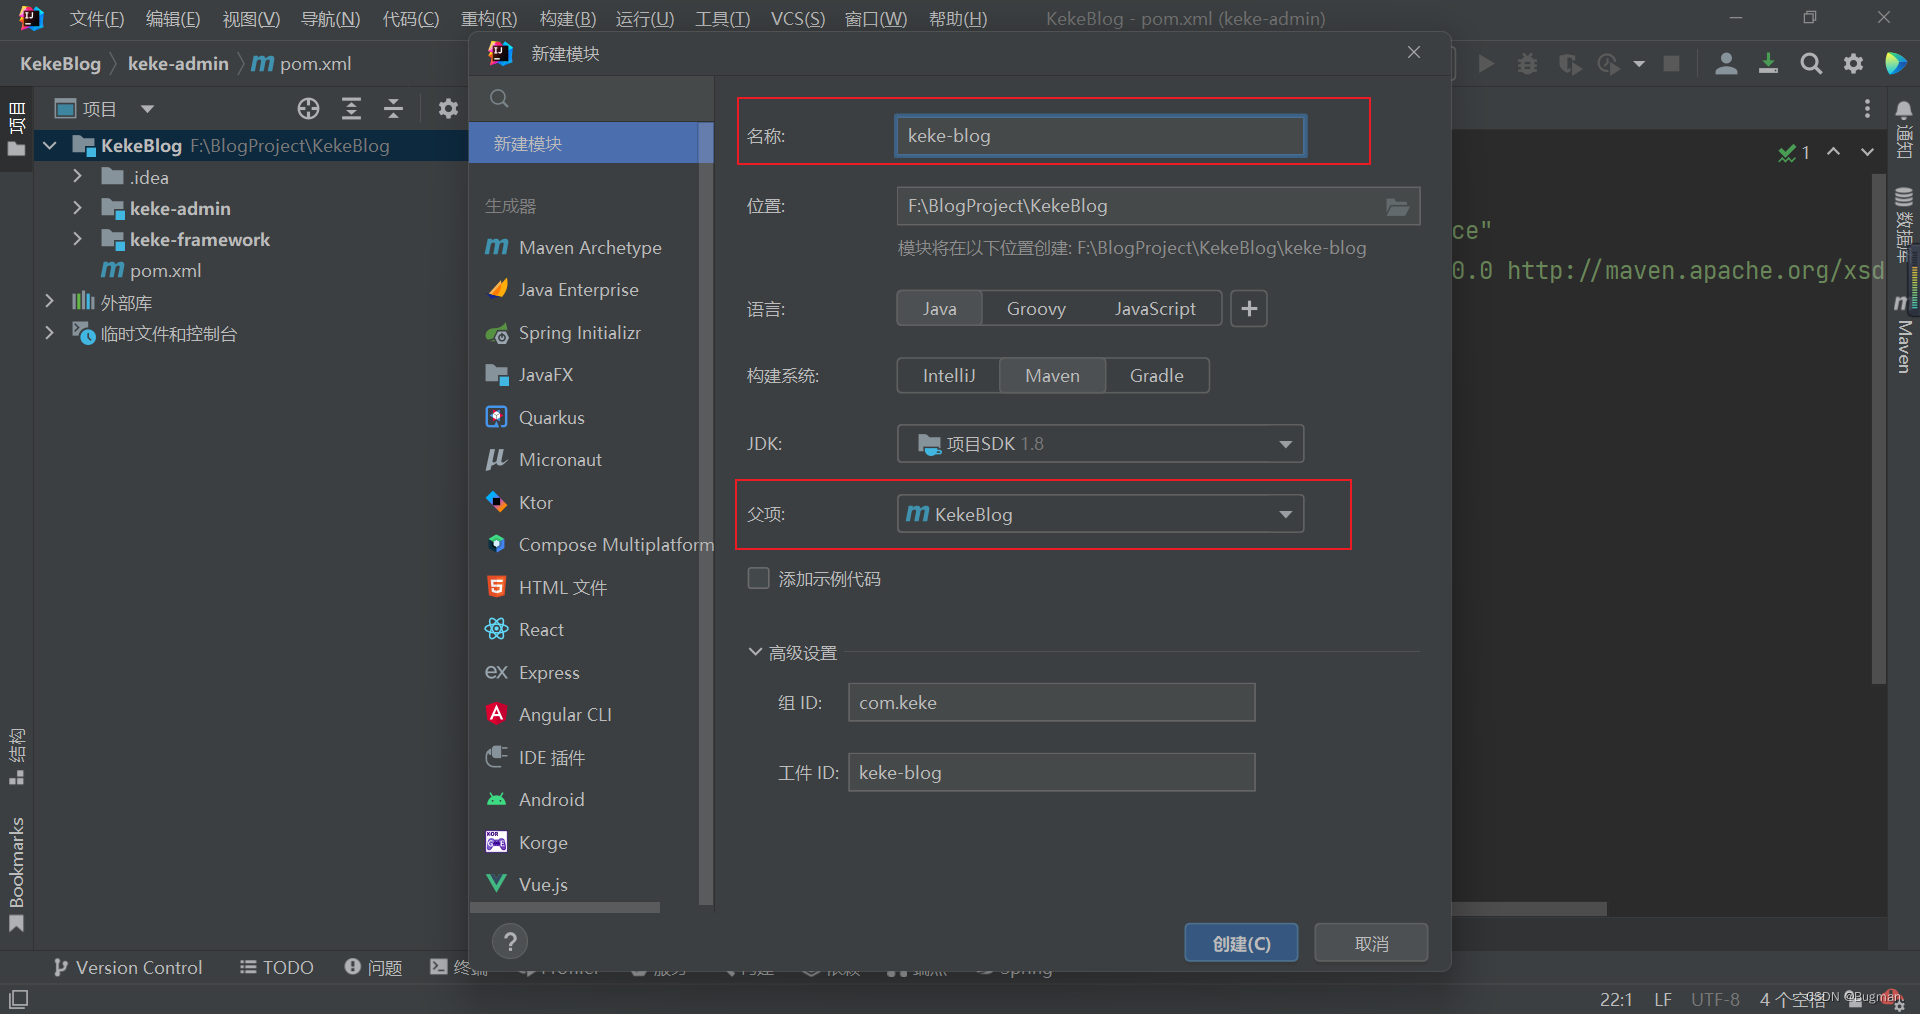The image size is (1920, 1014).
Task: Collapse 高级设置 section
Action: click(x=755, y=652)
